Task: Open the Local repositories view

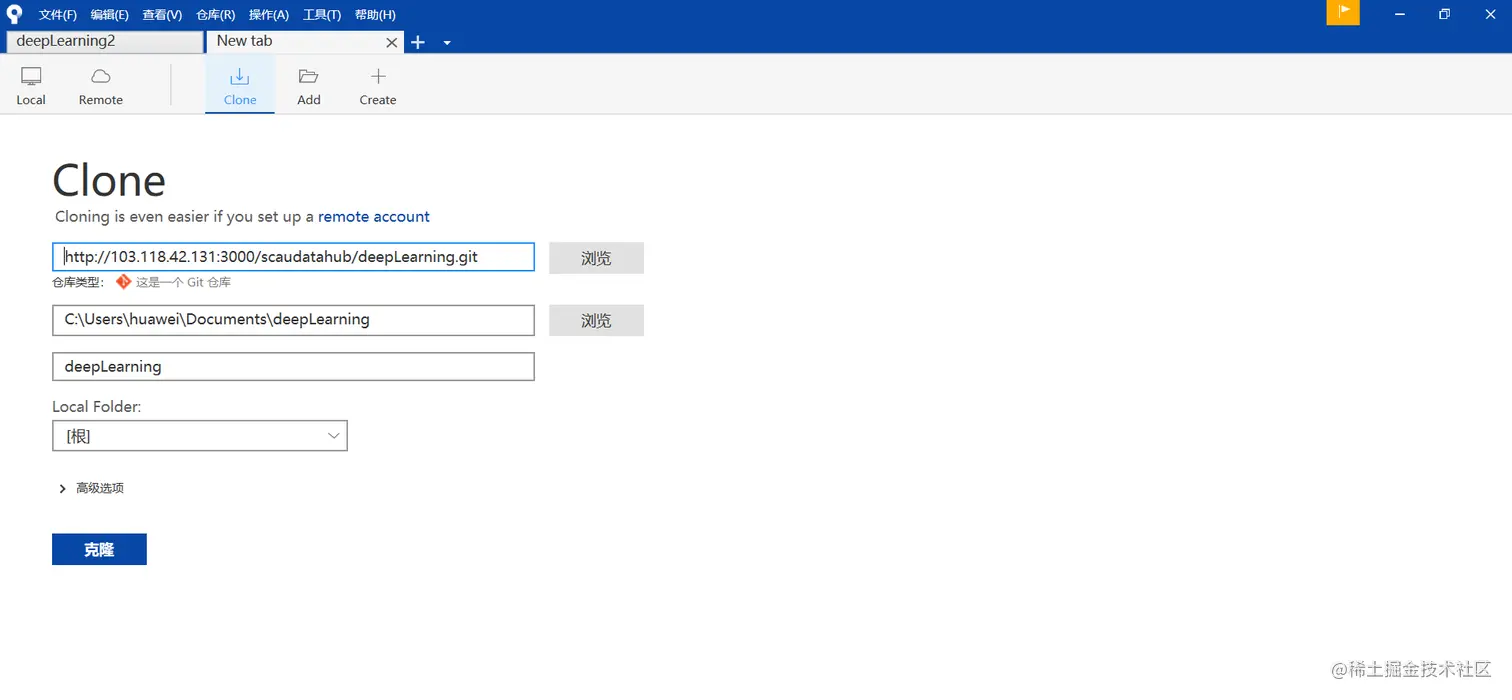Action: (x=31, y=86)
